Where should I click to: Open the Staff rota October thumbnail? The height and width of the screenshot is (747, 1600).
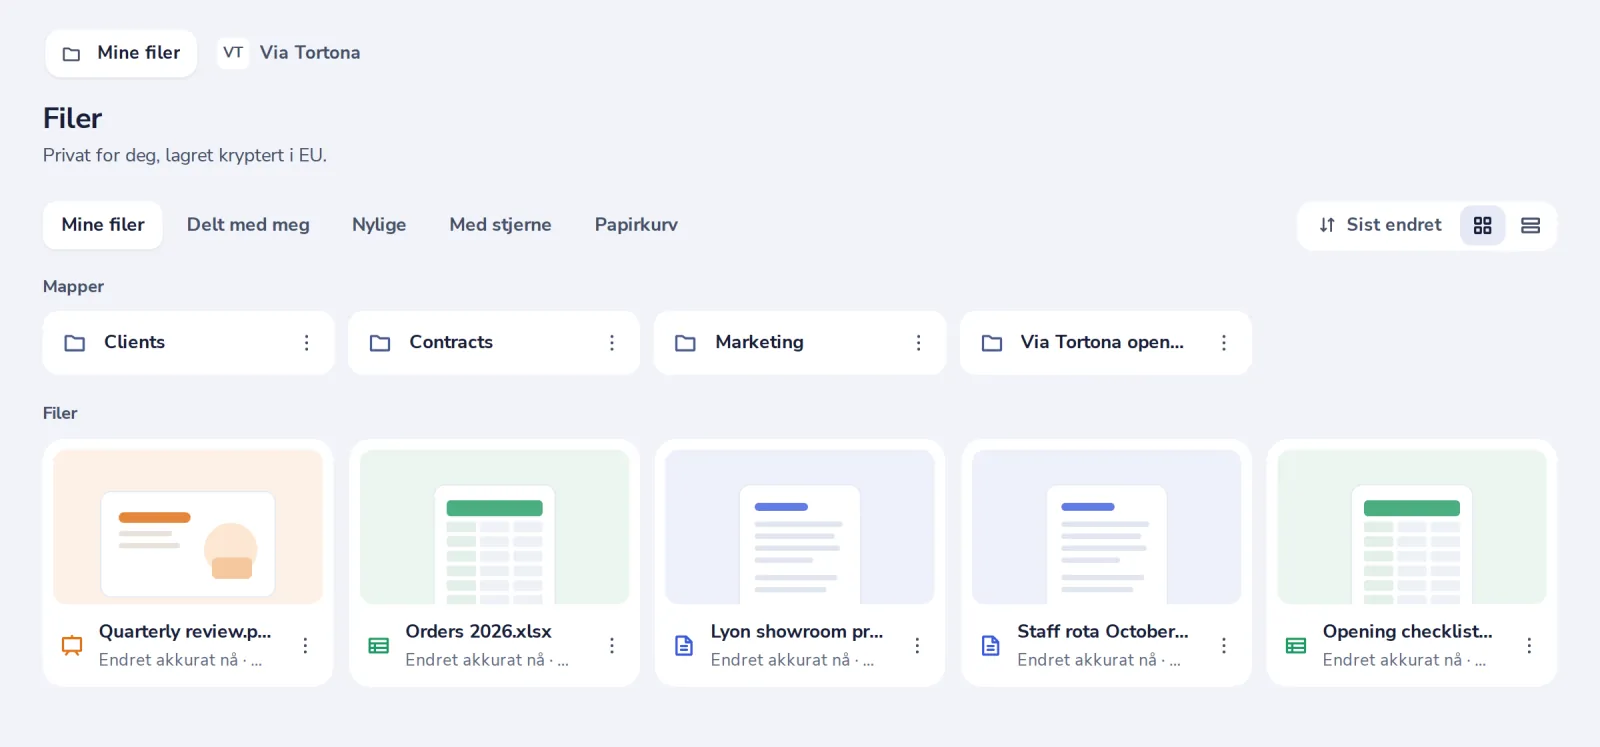tap(1106, 527)
